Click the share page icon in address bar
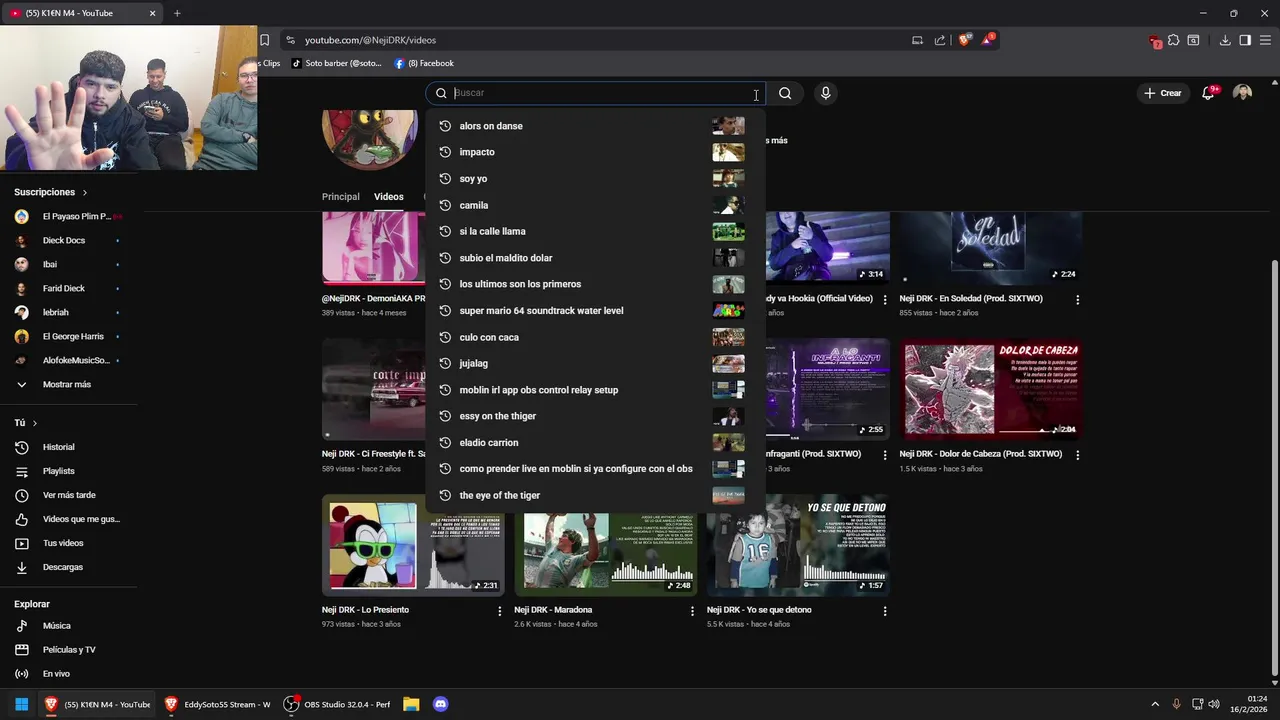The width and height of the screenshot is (1280, 720). point(940,40)
